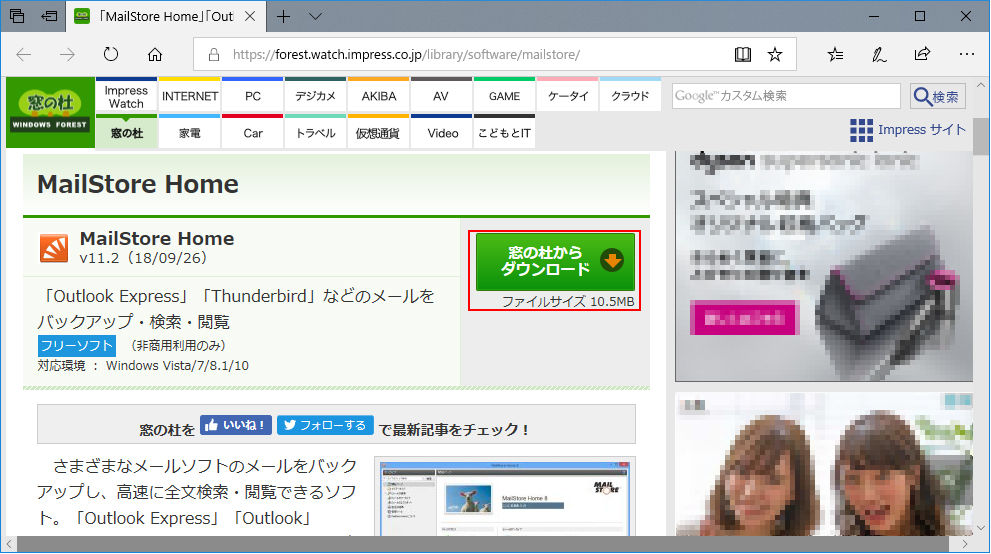Click the MailStore Home orange app icon
Screen dimensions: 991x554
[x=54, y=248]
